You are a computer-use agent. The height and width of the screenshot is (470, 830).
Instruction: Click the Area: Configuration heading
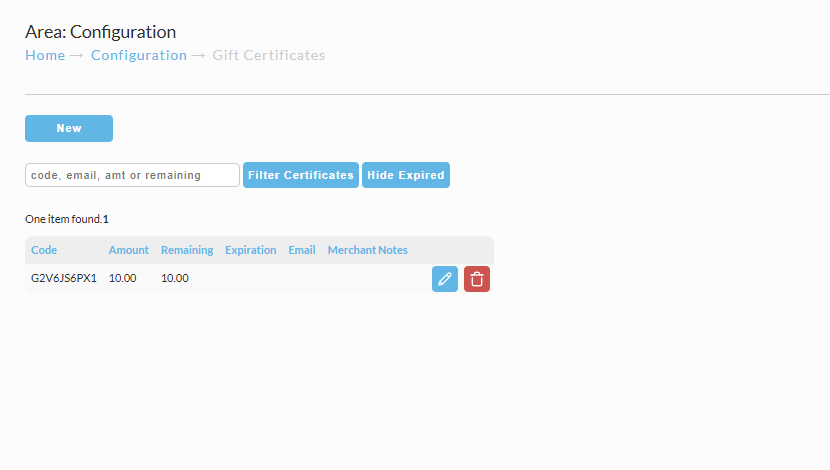[x=101, y=32]
